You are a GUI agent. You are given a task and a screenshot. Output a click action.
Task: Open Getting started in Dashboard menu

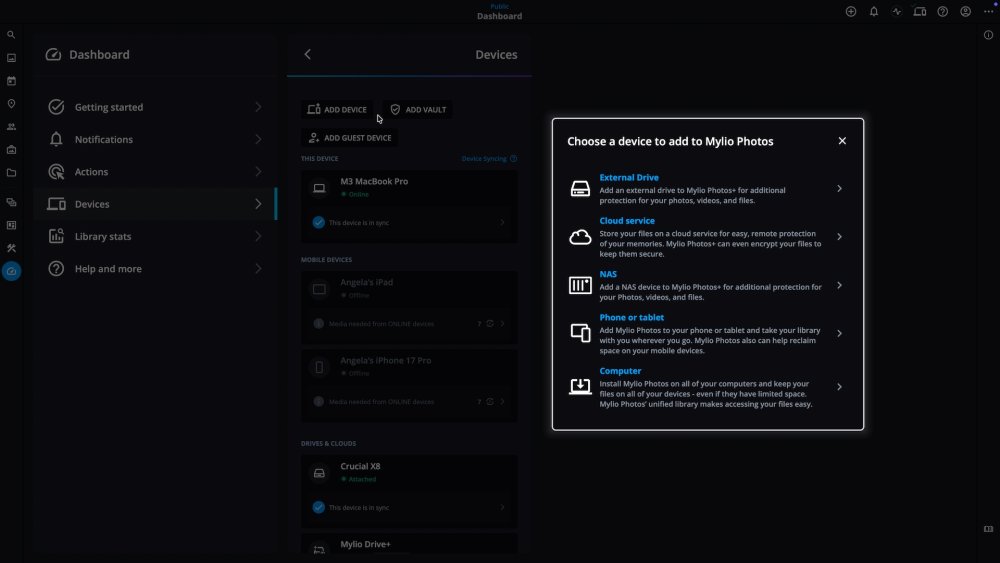click(155, 107)
